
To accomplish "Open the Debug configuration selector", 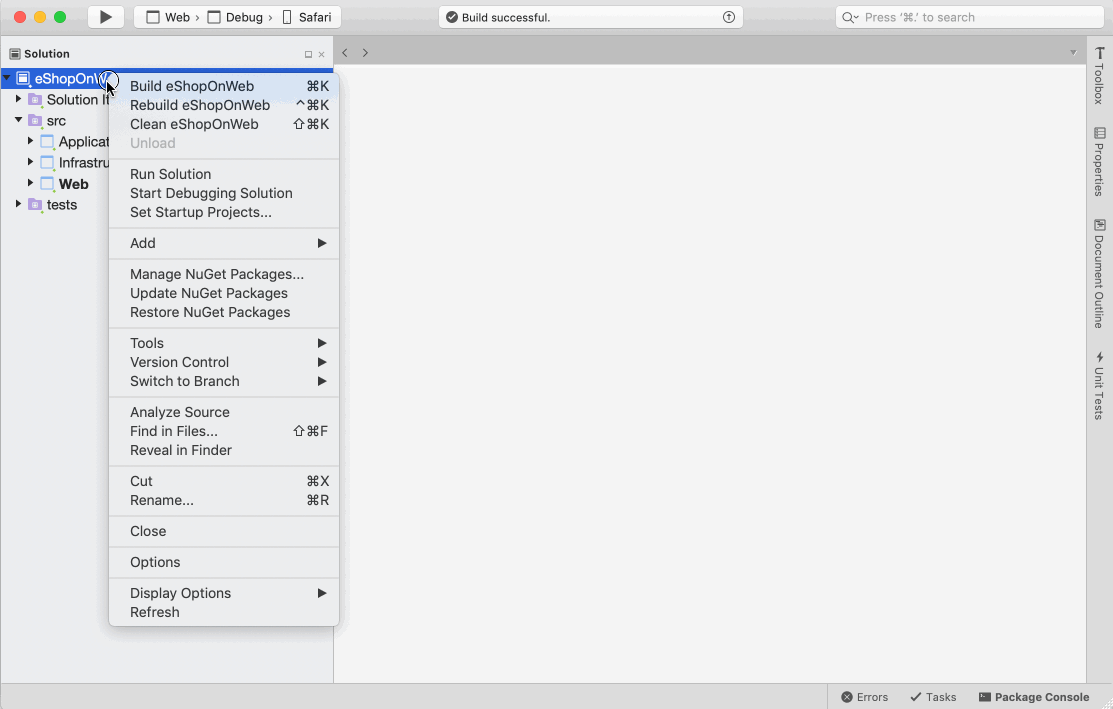I will tap(235, 17).
